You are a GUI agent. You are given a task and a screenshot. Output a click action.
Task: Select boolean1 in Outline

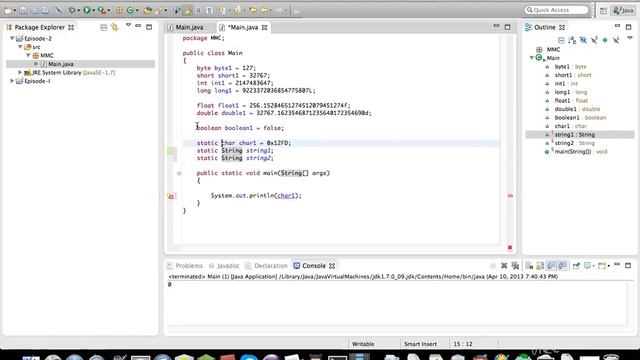click(580, 118)
